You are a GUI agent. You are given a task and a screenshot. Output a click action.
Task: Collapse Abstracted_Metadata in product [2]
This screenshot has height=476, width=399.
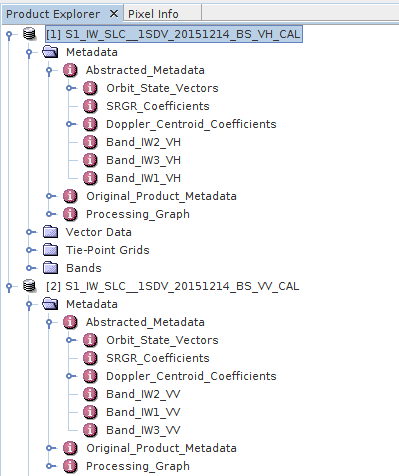[49, 323]
